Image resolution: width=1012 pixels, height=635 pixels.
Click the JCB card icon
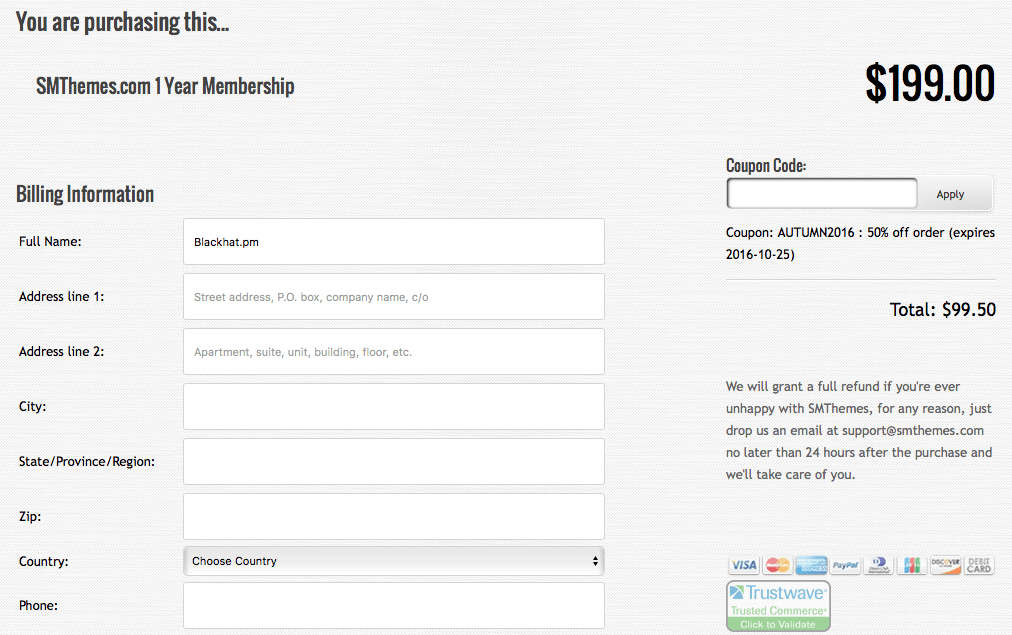click(912, 565)
